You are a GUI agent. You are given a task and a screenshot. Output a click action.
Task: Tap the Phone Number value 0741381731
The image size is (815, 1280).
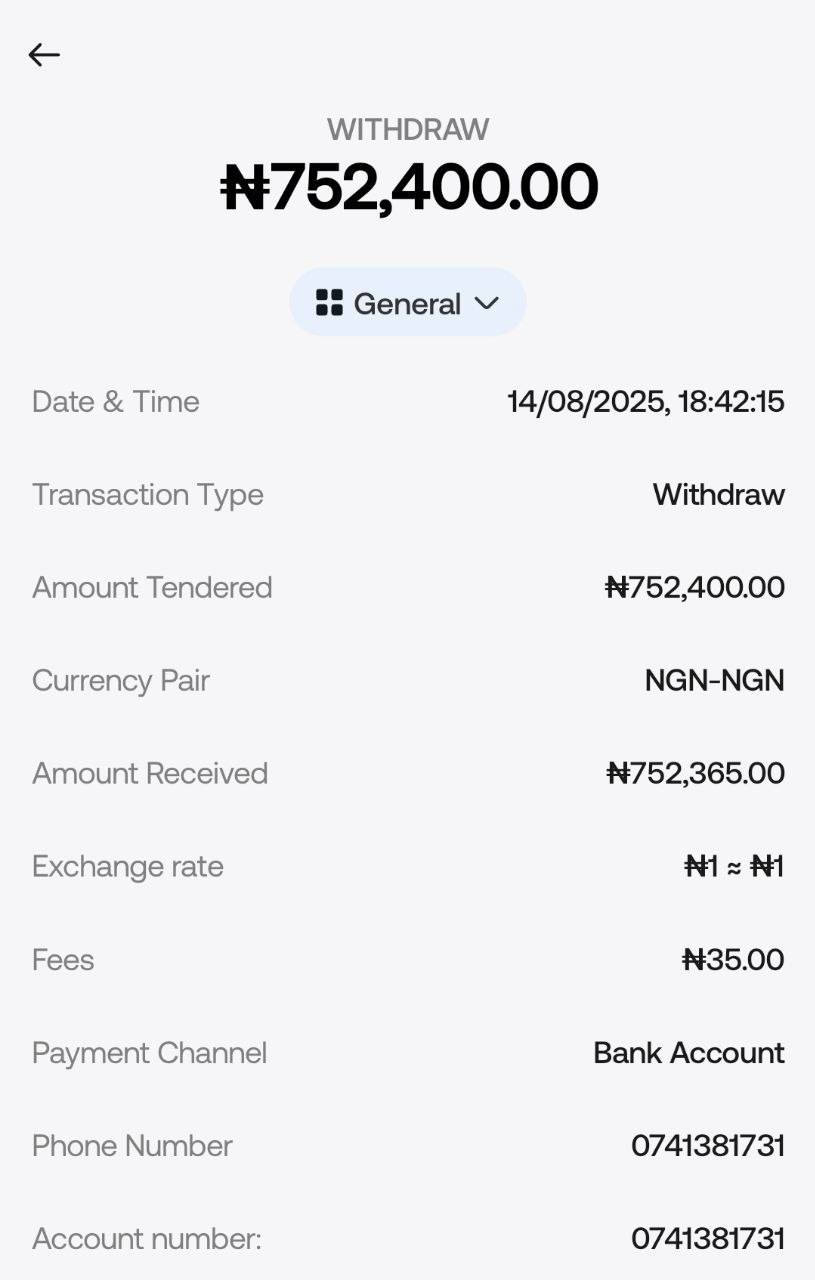(x=708, y=1146)
